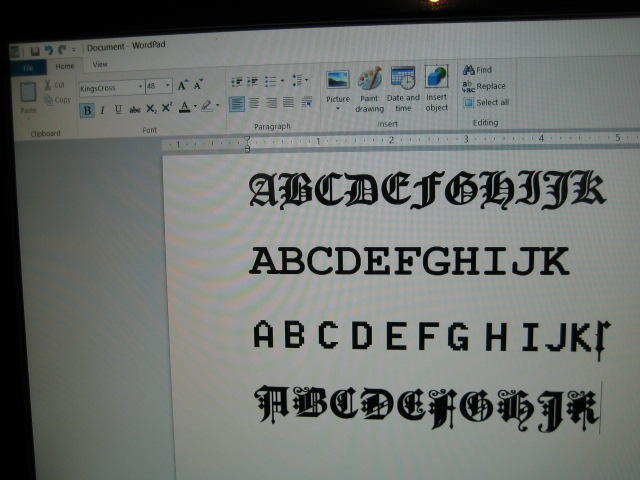
Task: Toggle Italic formatting
Action: (103, 110)
